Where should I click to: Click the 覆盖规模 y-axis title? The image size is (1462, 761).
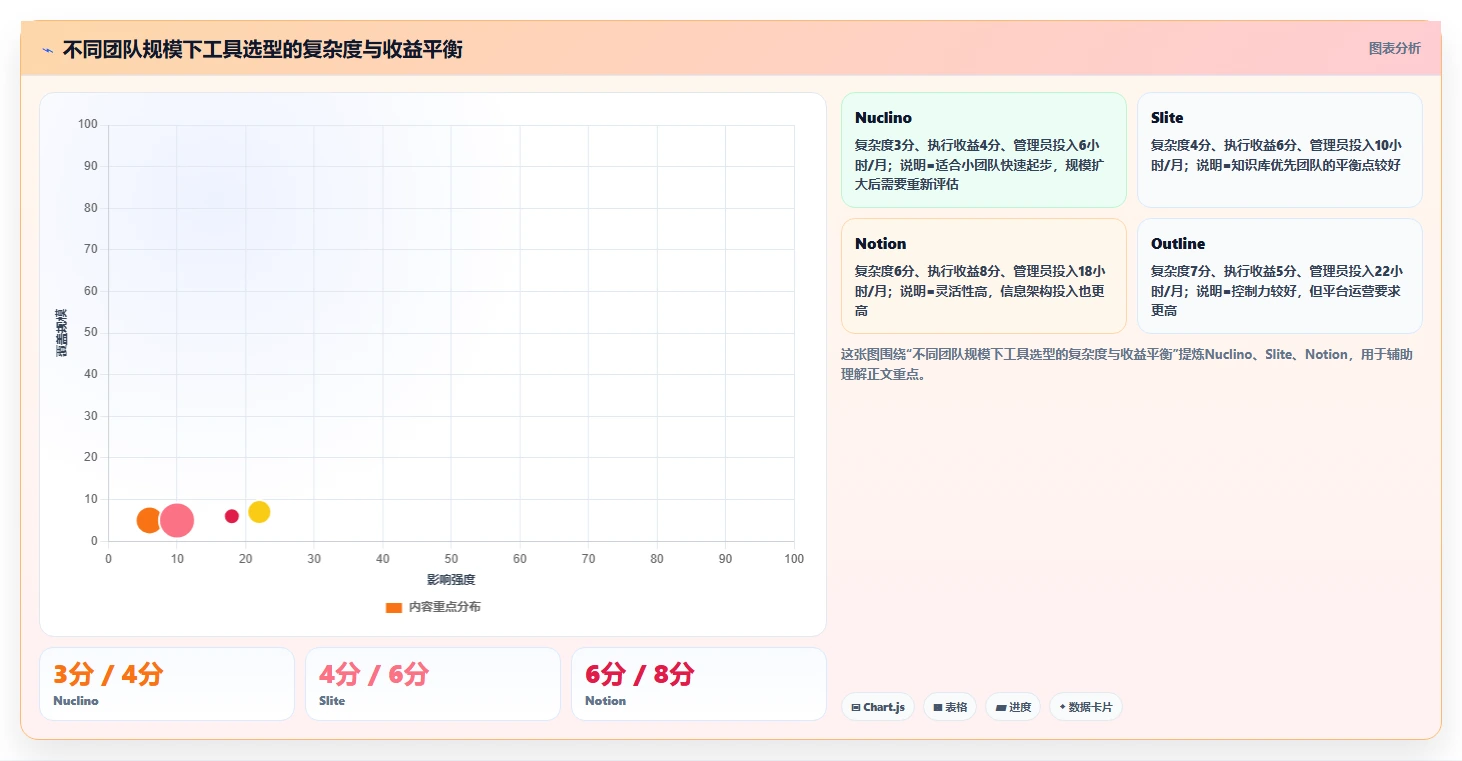coord(62,333)
